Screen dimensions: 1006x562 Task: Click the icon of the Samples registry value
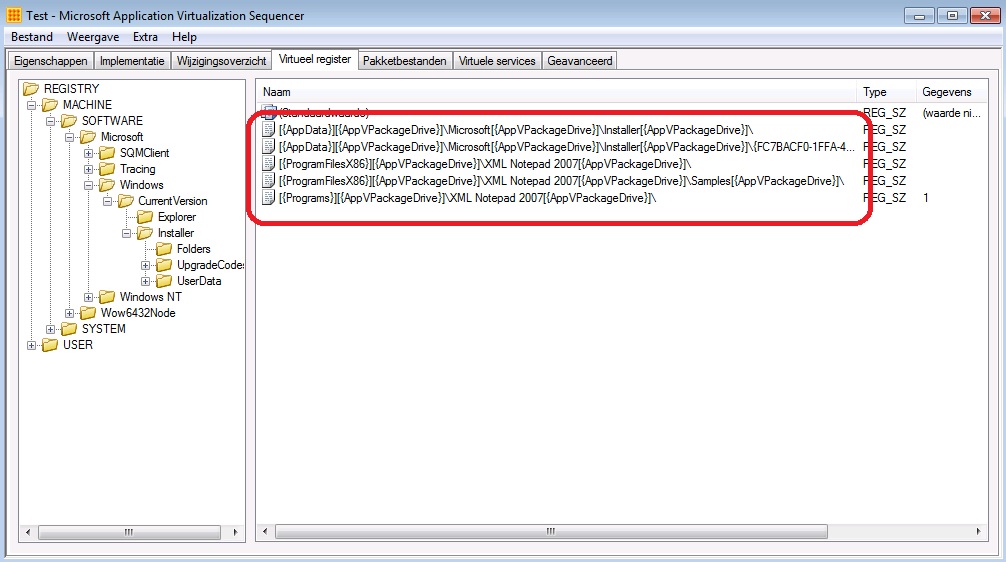click(x=269, y=181)
